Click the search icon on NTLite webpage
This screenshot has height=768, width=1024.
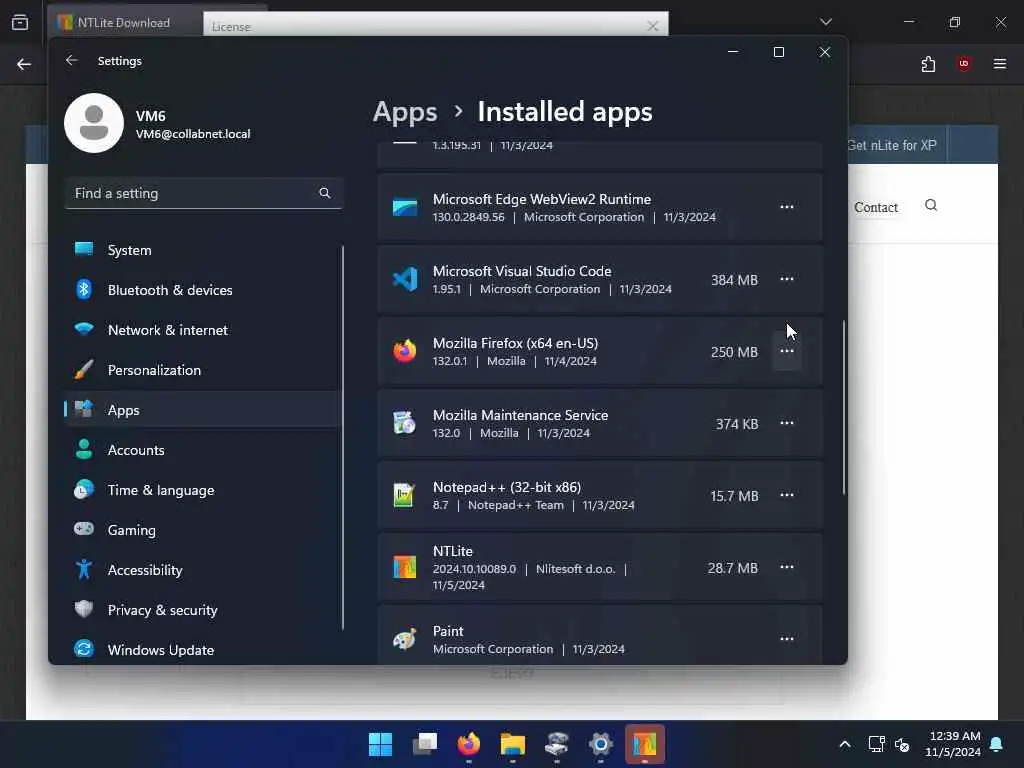[931, 206]
